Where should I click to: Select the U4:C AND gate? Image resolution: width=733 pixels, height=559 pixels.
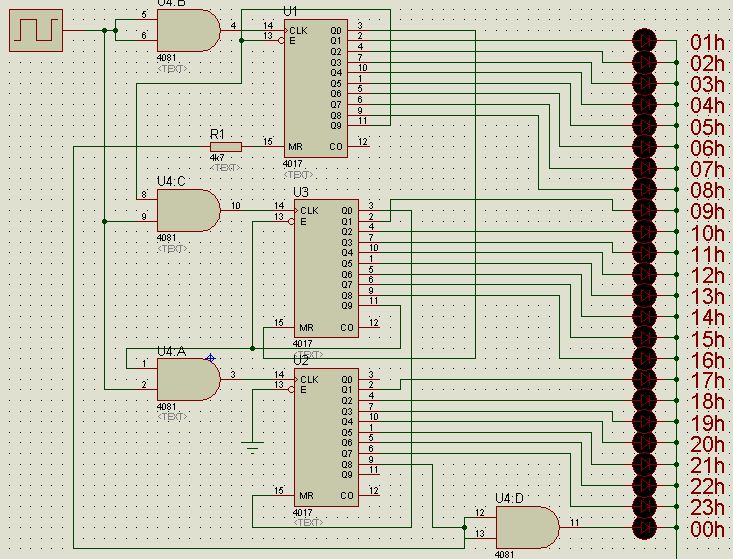pos(188,210)
